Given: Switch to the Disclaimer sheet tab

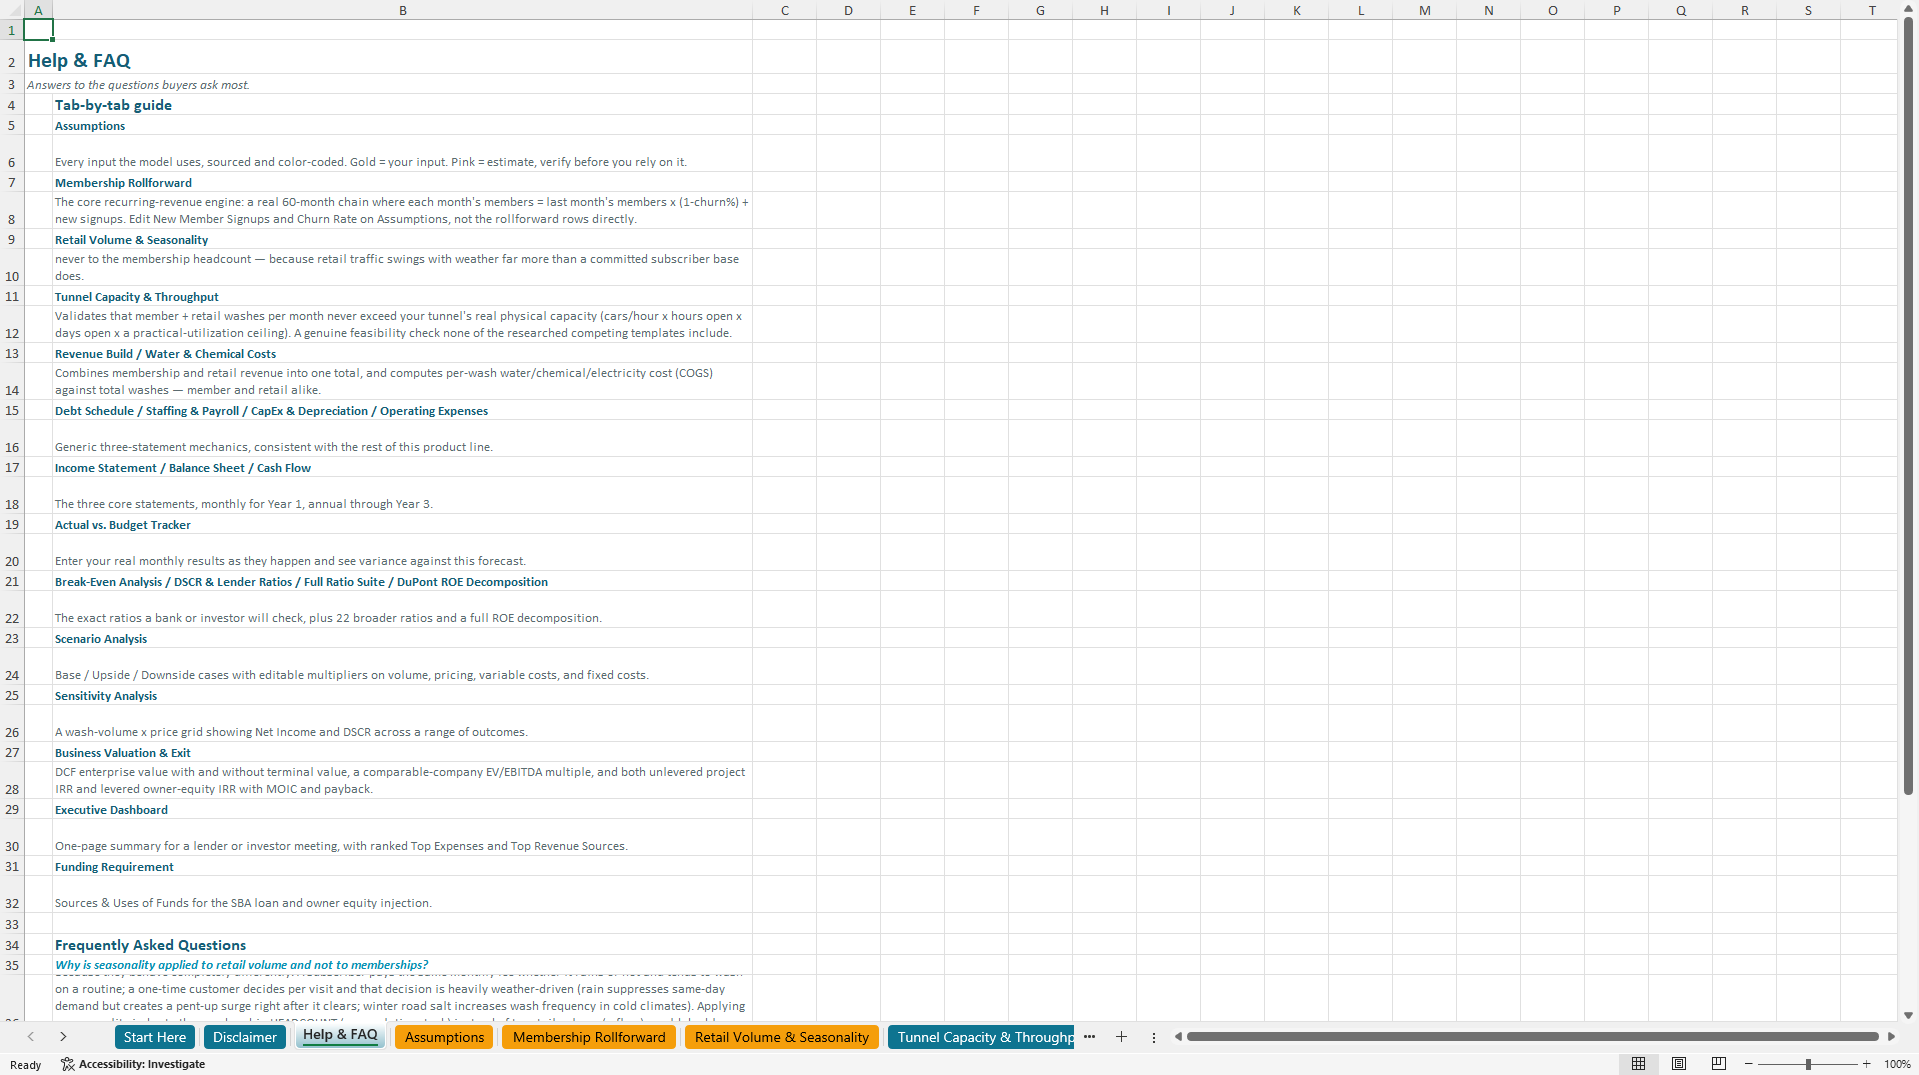Looking at the screenshot, I should (x=244, y=1037).
